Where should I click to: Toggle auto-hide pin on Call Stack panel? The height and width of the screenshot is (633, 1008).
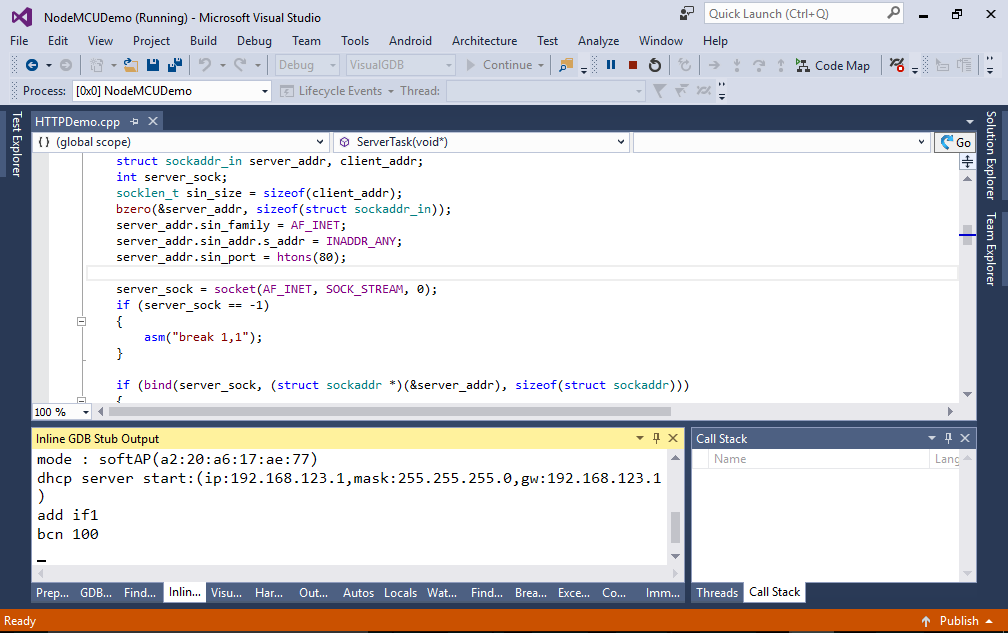click(948, 438)
